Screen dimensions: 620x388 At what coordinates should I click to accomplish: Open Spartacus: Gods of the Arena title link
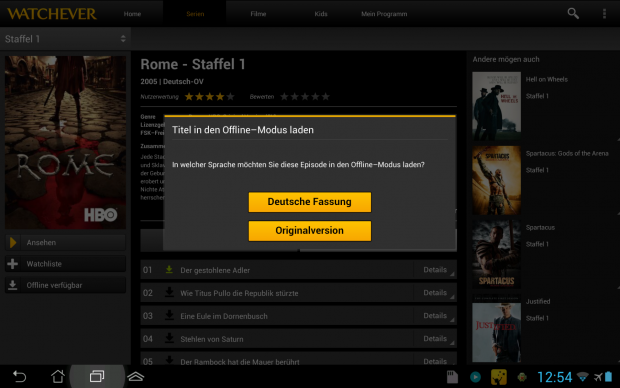coord(567,153)
